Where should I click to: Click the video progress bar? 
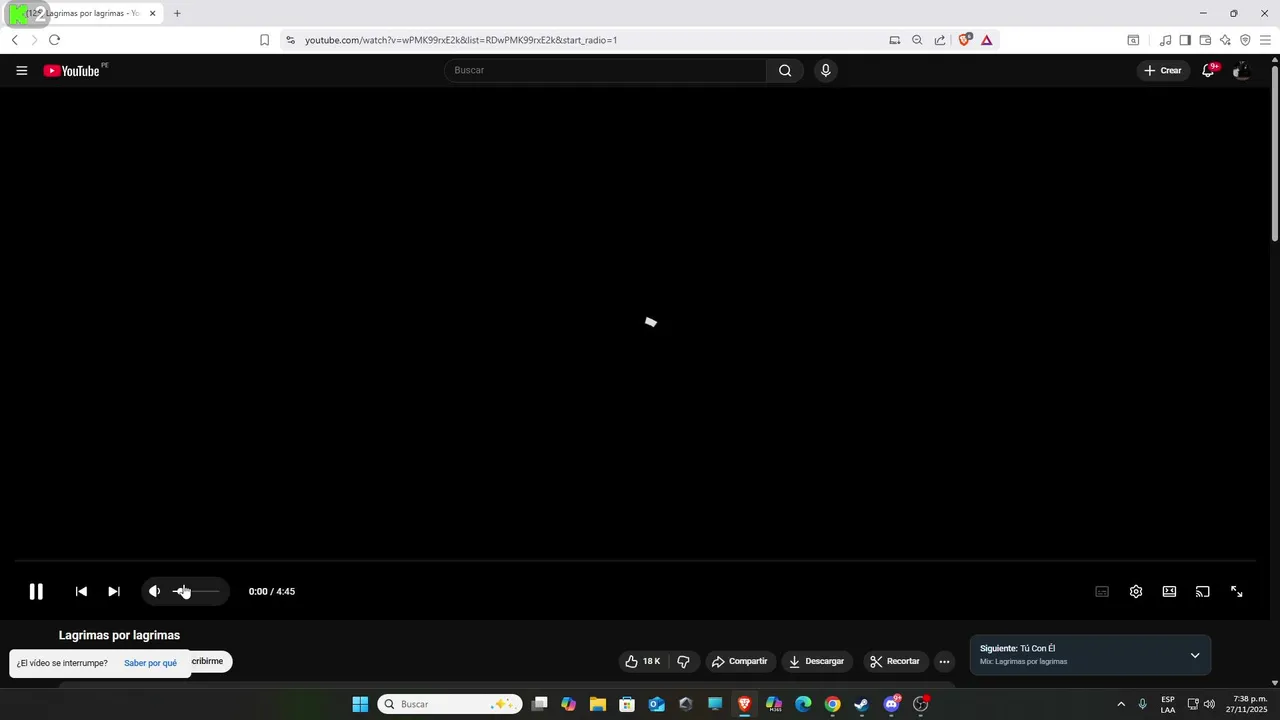tap(635, 561)
